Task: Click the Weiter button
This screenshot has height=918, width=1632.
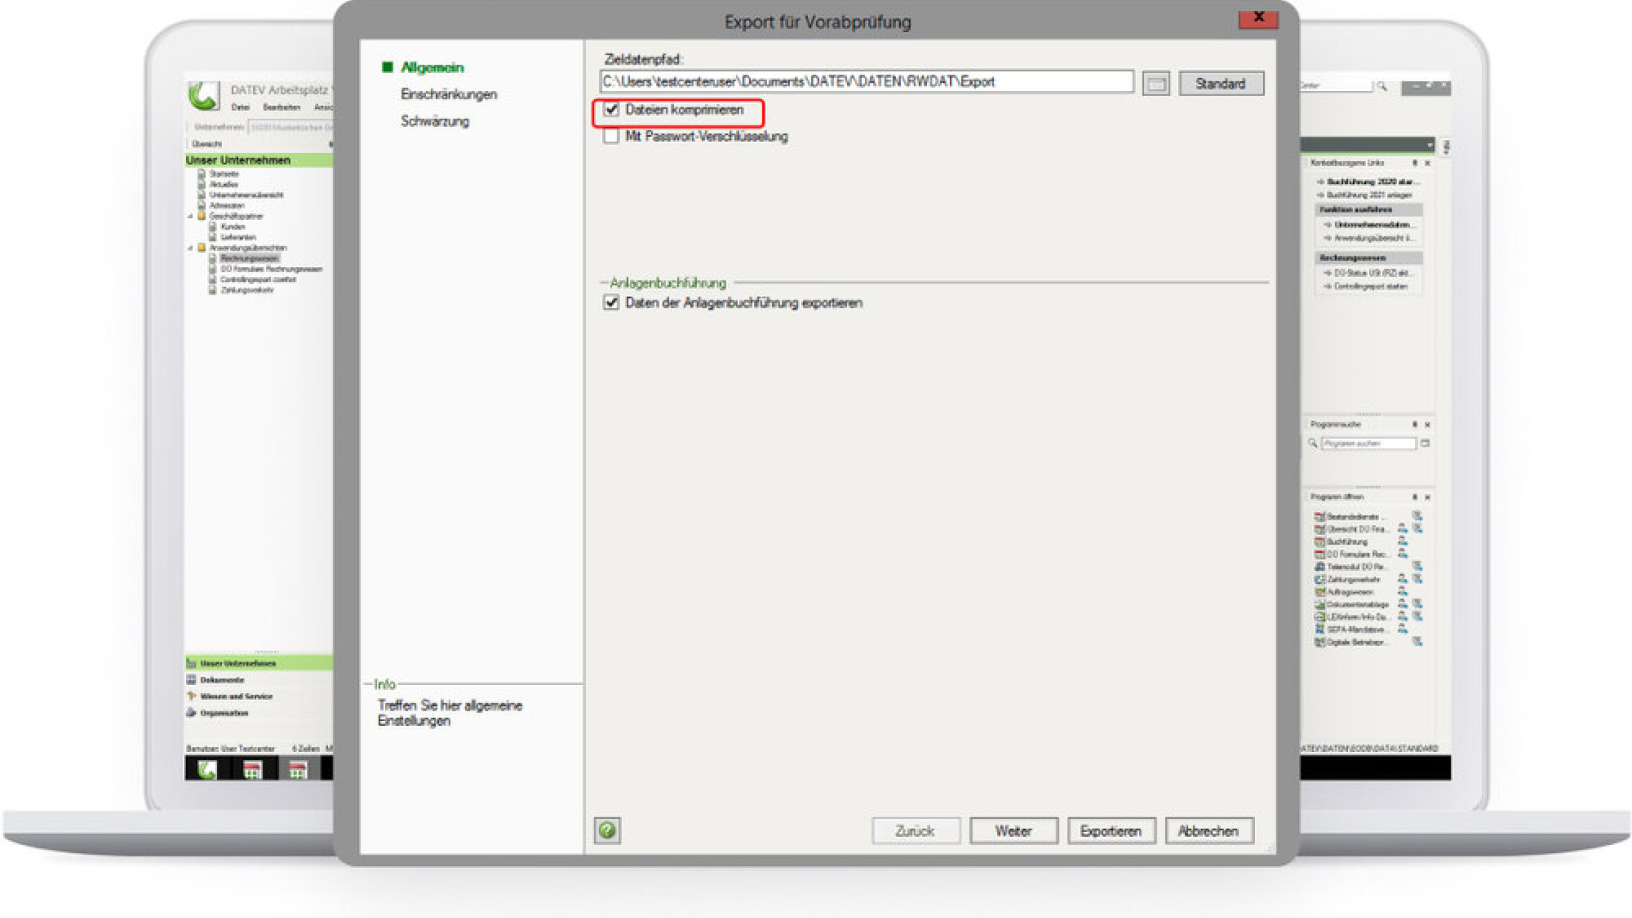Action: (1014, 831)
